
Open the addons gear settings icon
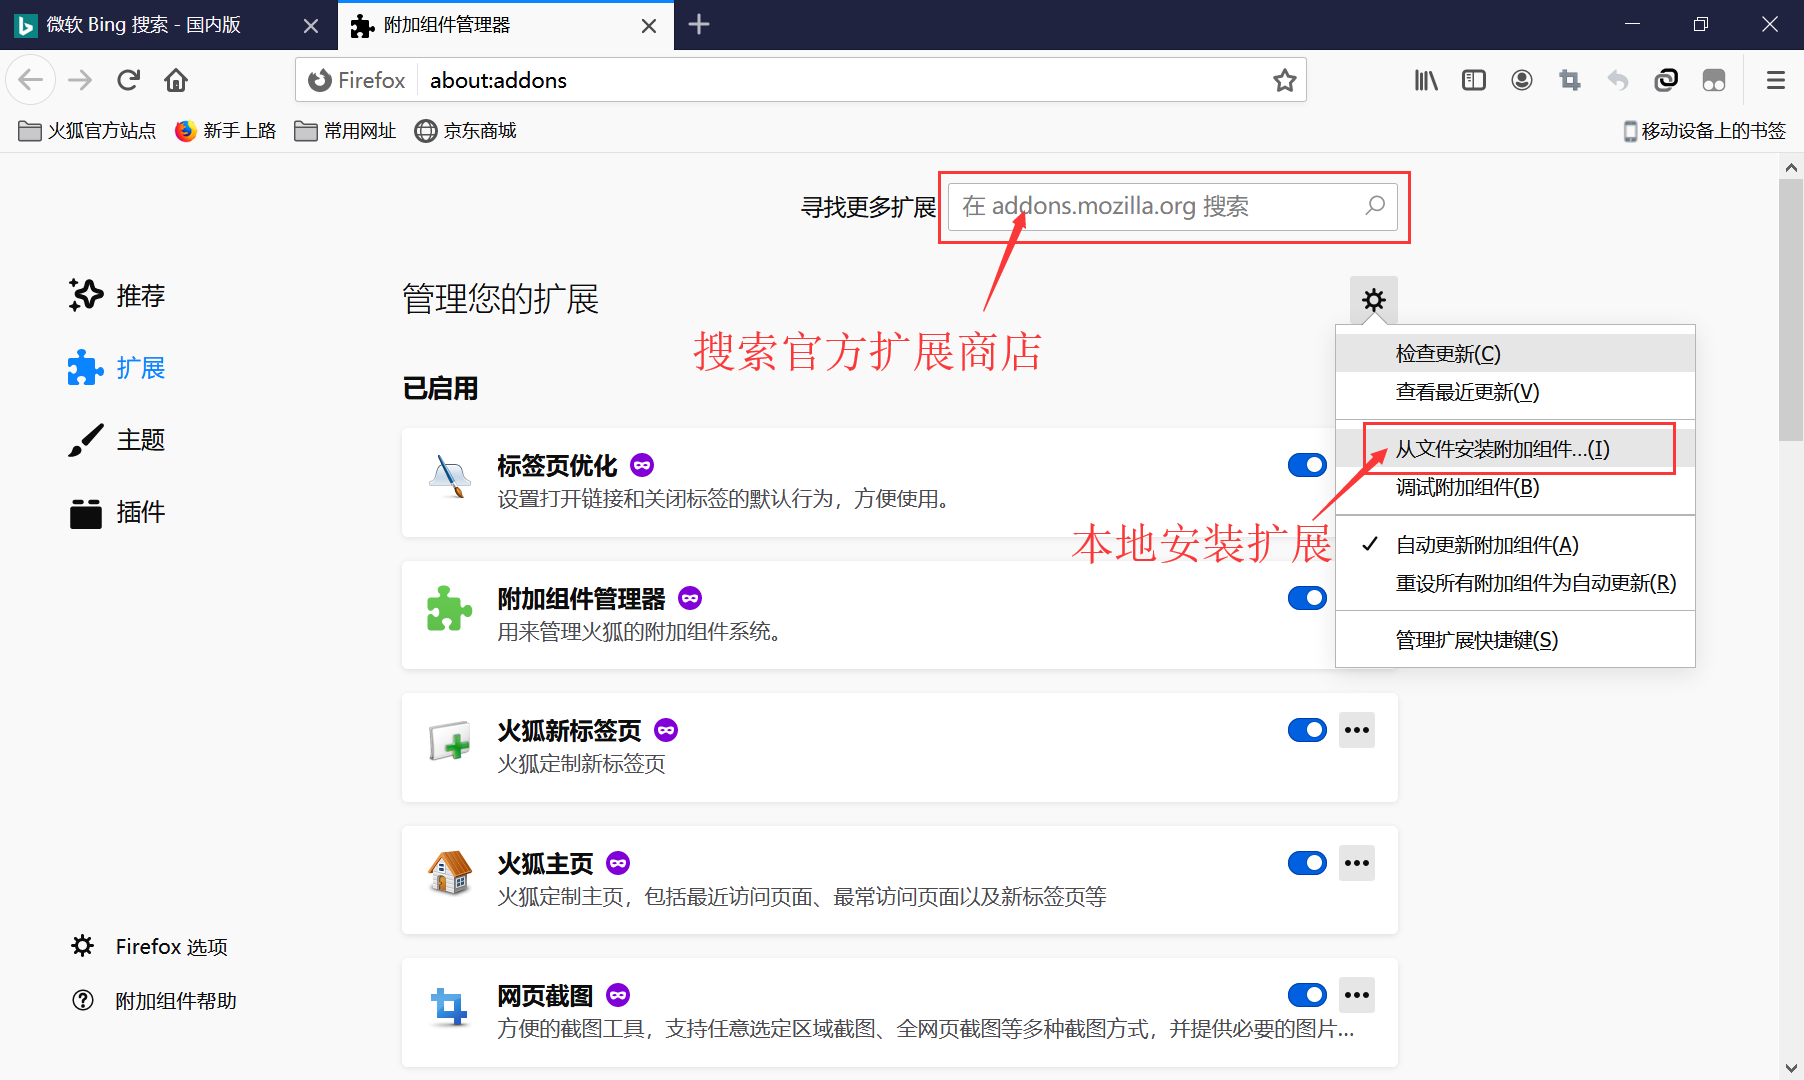[x=1374, y=299]
